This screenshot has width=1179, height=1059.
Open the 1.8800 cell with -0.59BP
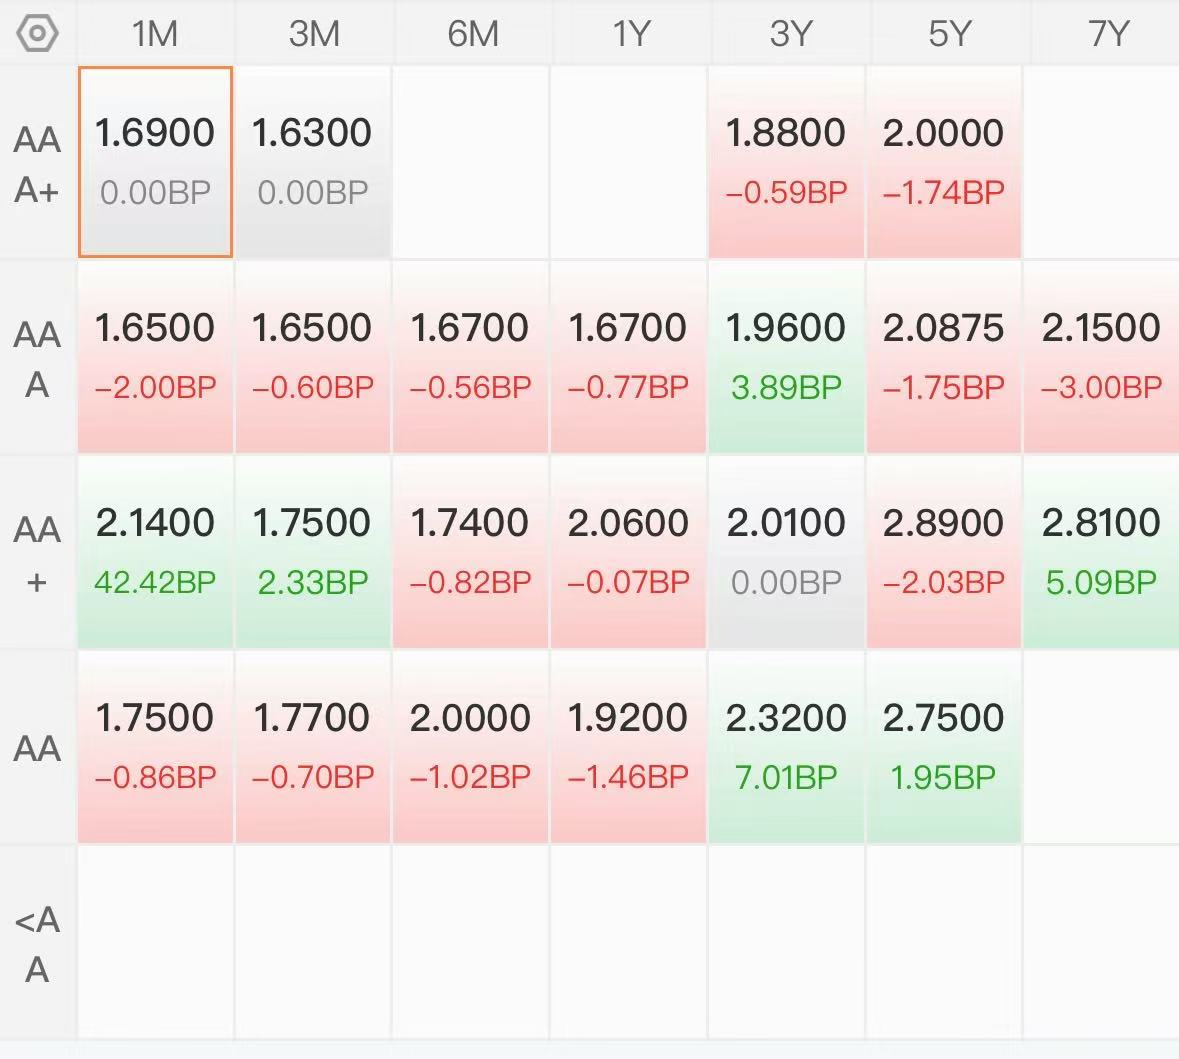[786, 162]
